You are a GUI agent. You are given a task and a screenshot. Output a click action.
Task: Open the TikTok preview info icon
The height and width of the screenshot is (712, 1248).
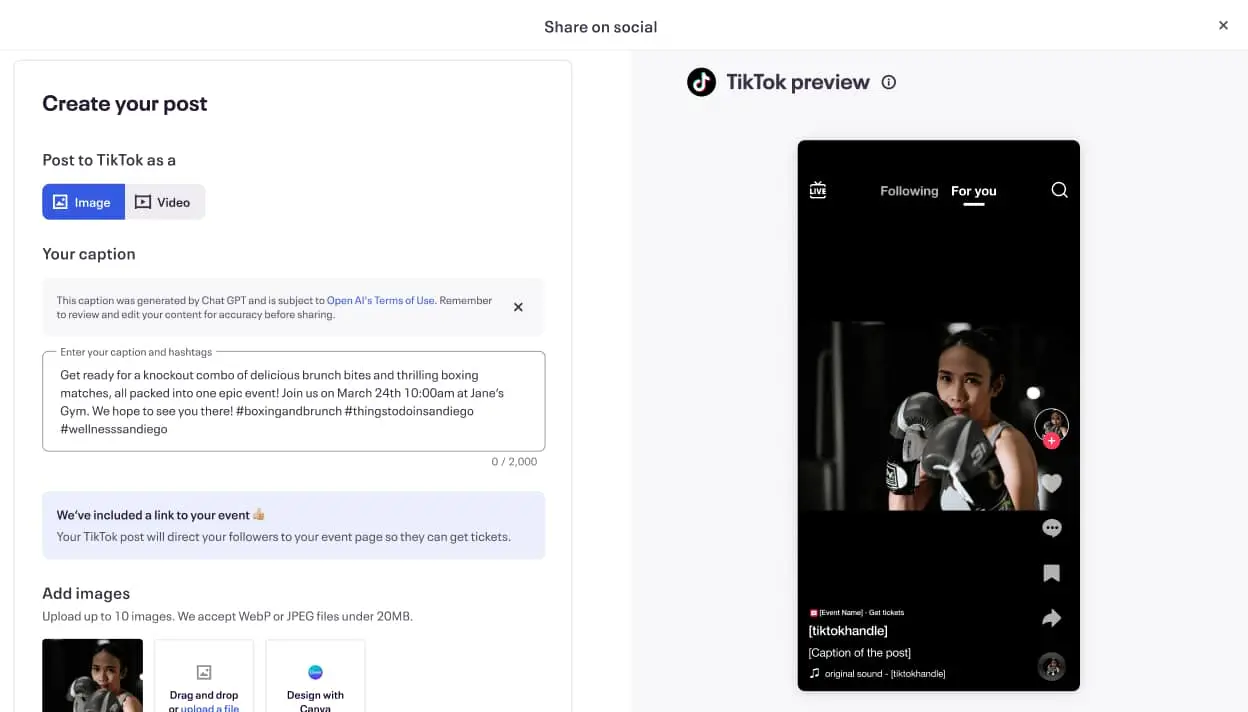[x=889, y=82]
